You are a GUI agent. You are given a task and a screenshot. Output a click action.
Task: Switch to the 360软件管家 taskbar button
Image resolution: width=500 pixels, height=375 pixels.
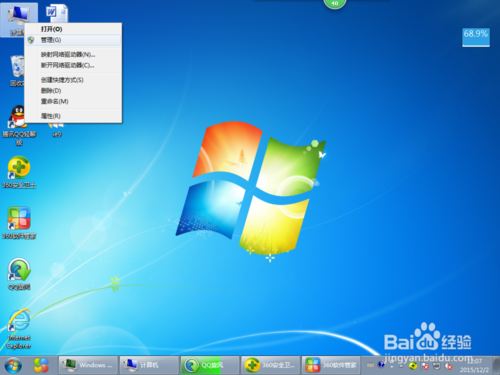pos(331,365)
